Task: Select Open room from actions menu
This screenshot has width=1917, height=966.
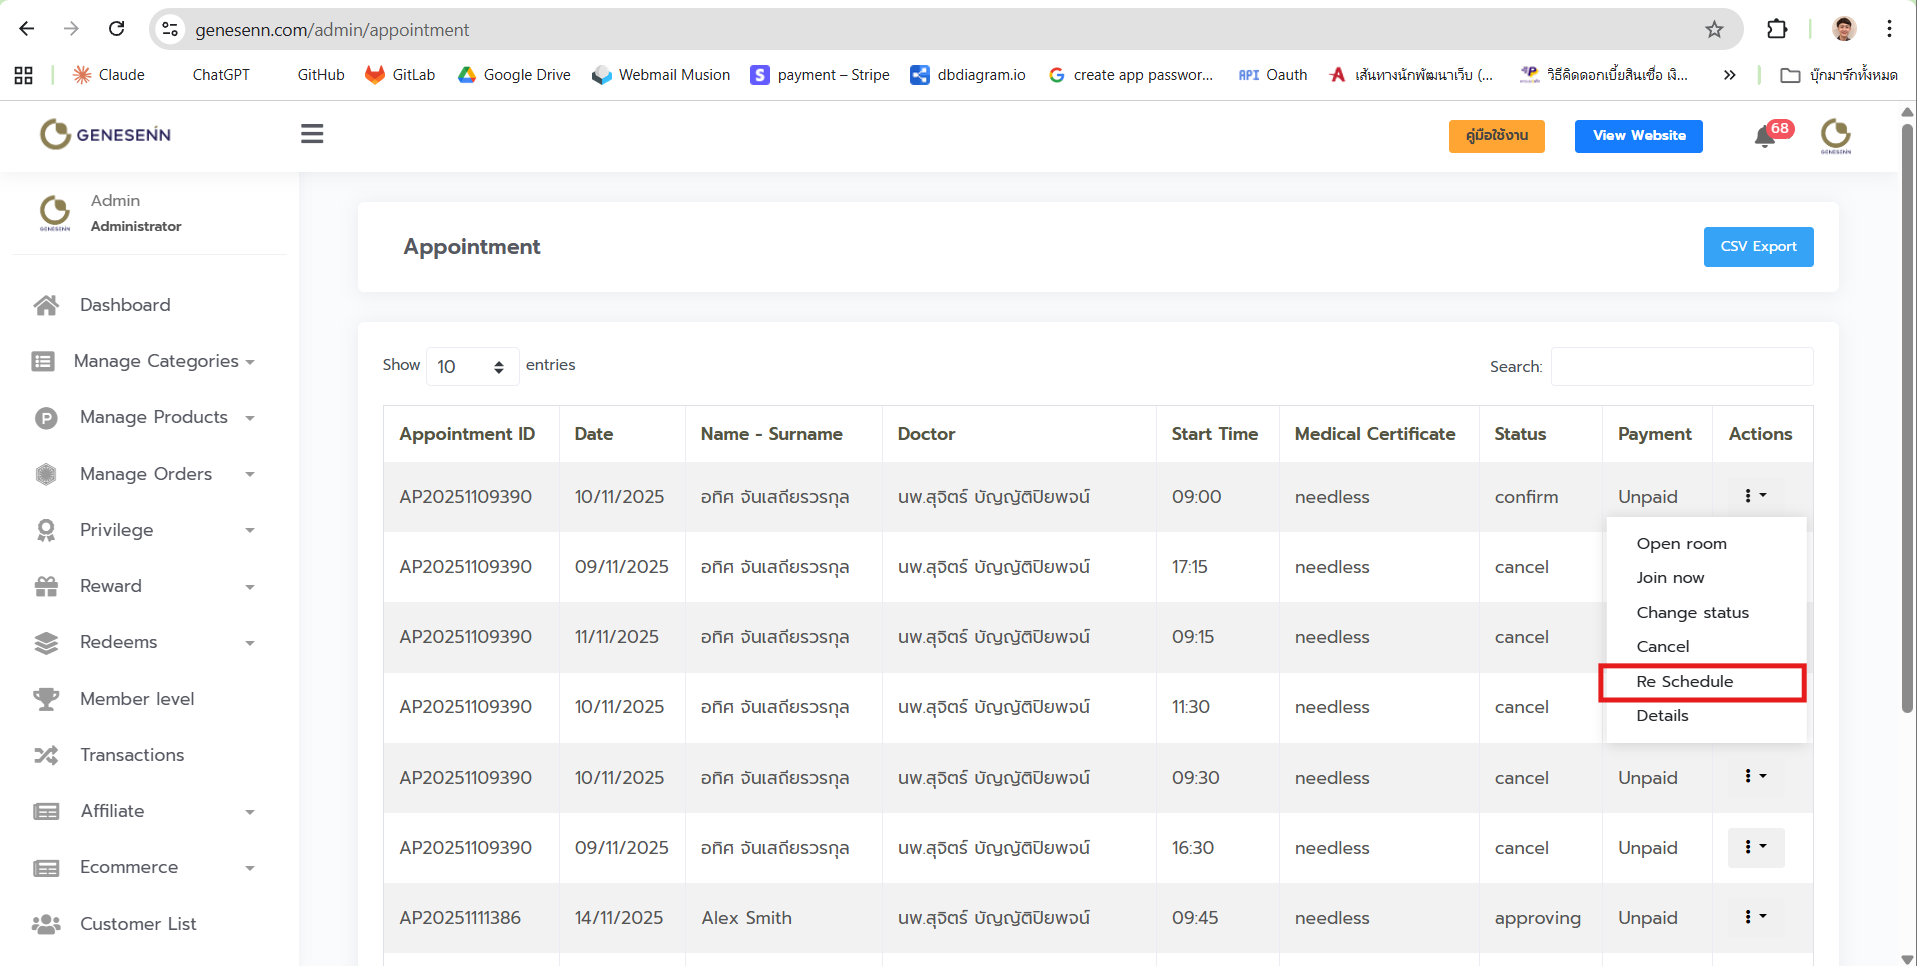Action: click(1681, 544)
